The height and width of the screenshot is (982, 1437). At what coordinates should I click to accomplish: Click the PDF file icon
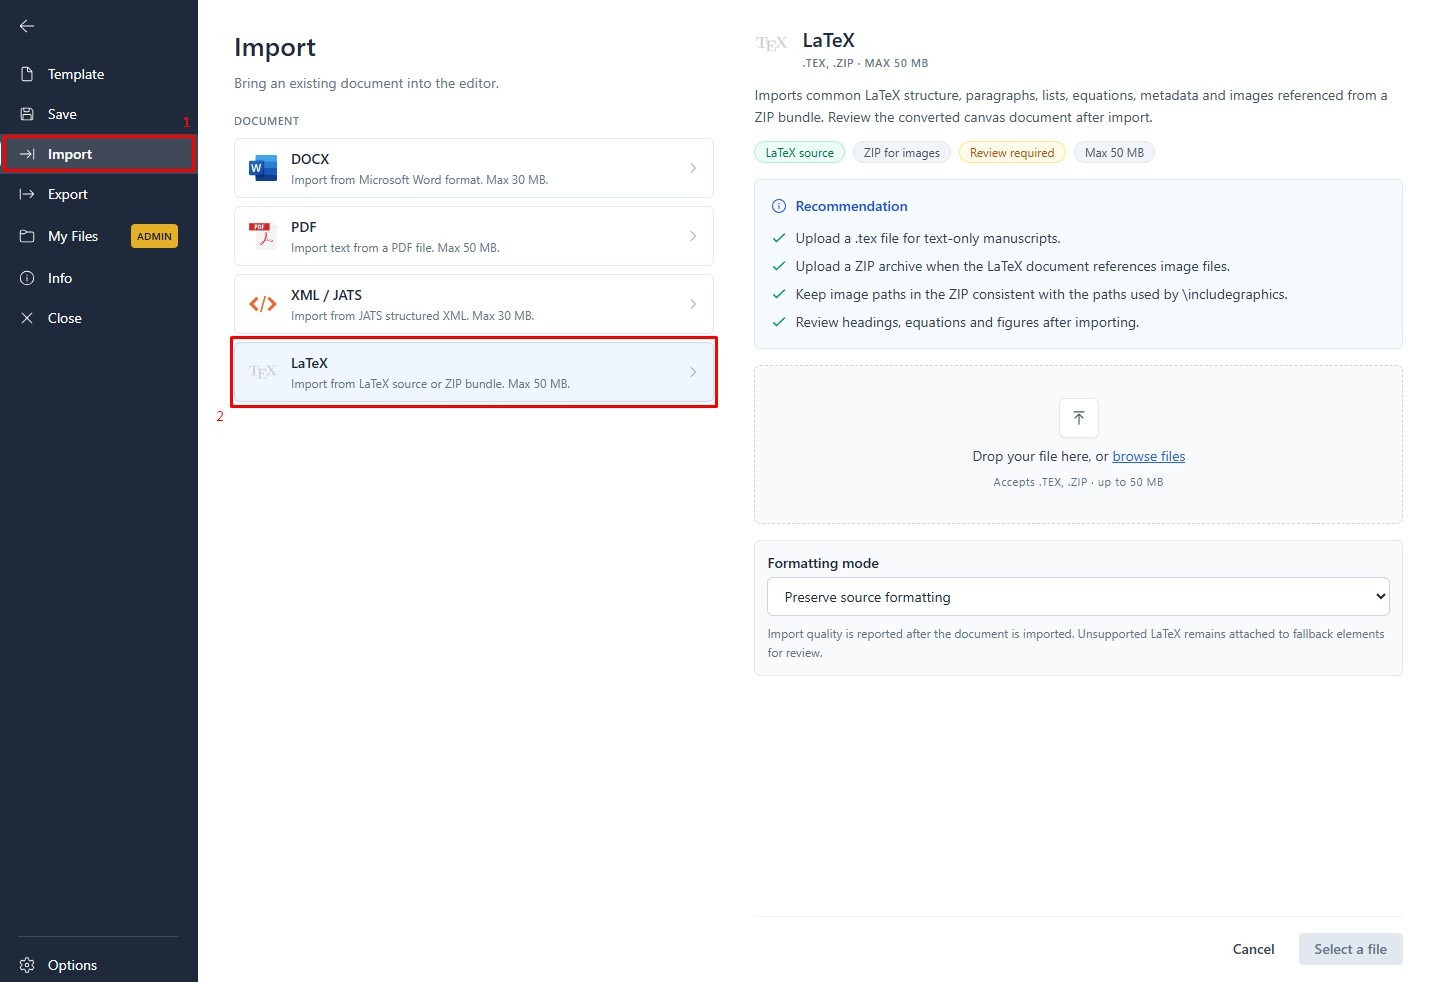263,236
